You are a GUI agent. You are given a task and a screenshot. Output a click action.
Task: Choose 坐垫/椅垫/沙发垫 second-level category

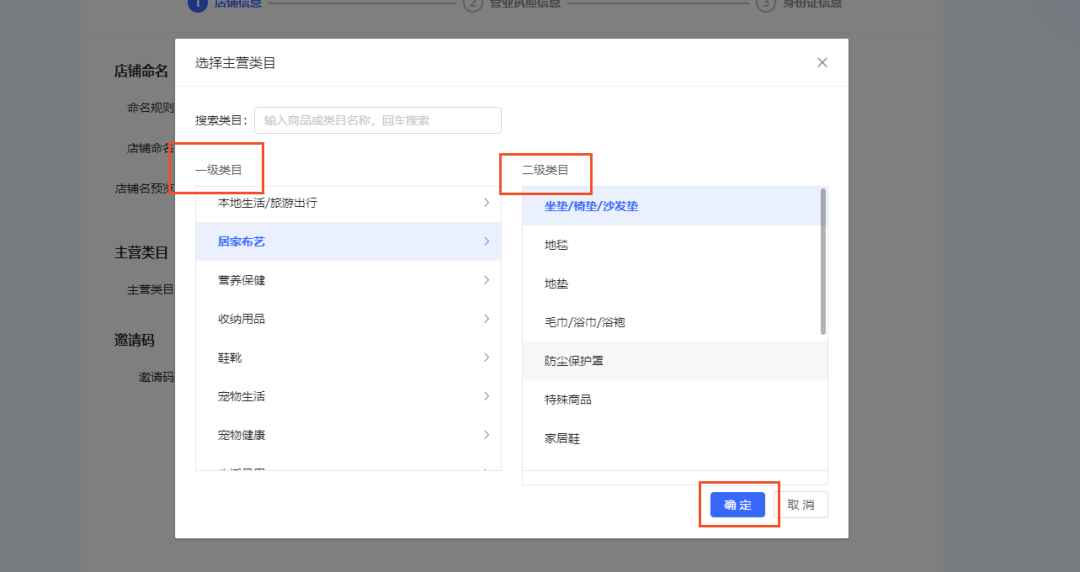[672, 206]
